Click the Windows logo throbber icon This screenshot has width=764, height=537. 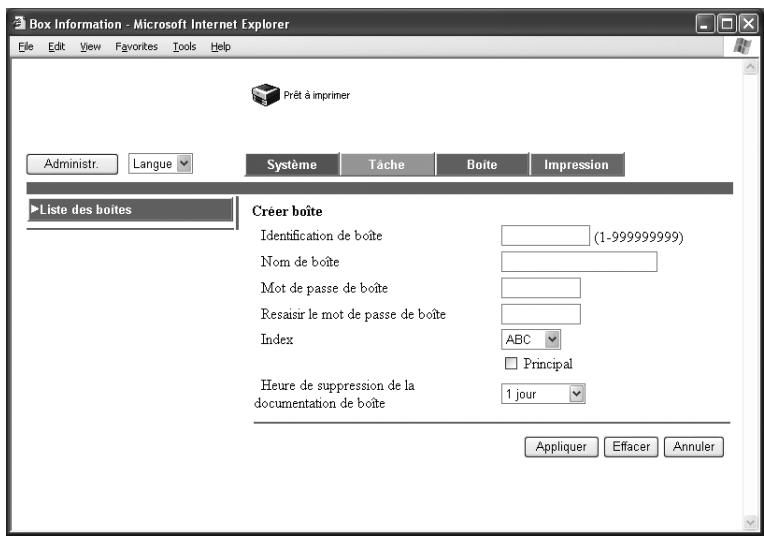(742, 46)
